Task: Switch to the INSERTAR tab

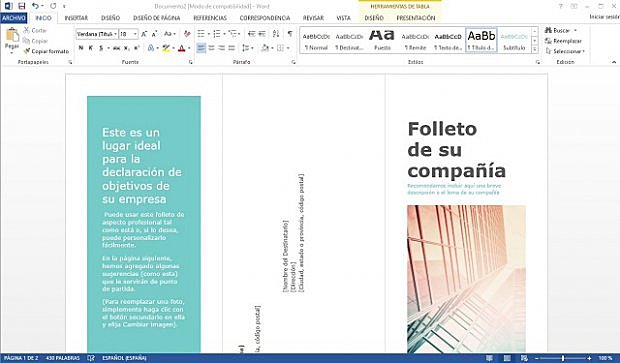Action: (x=76, y=18)
